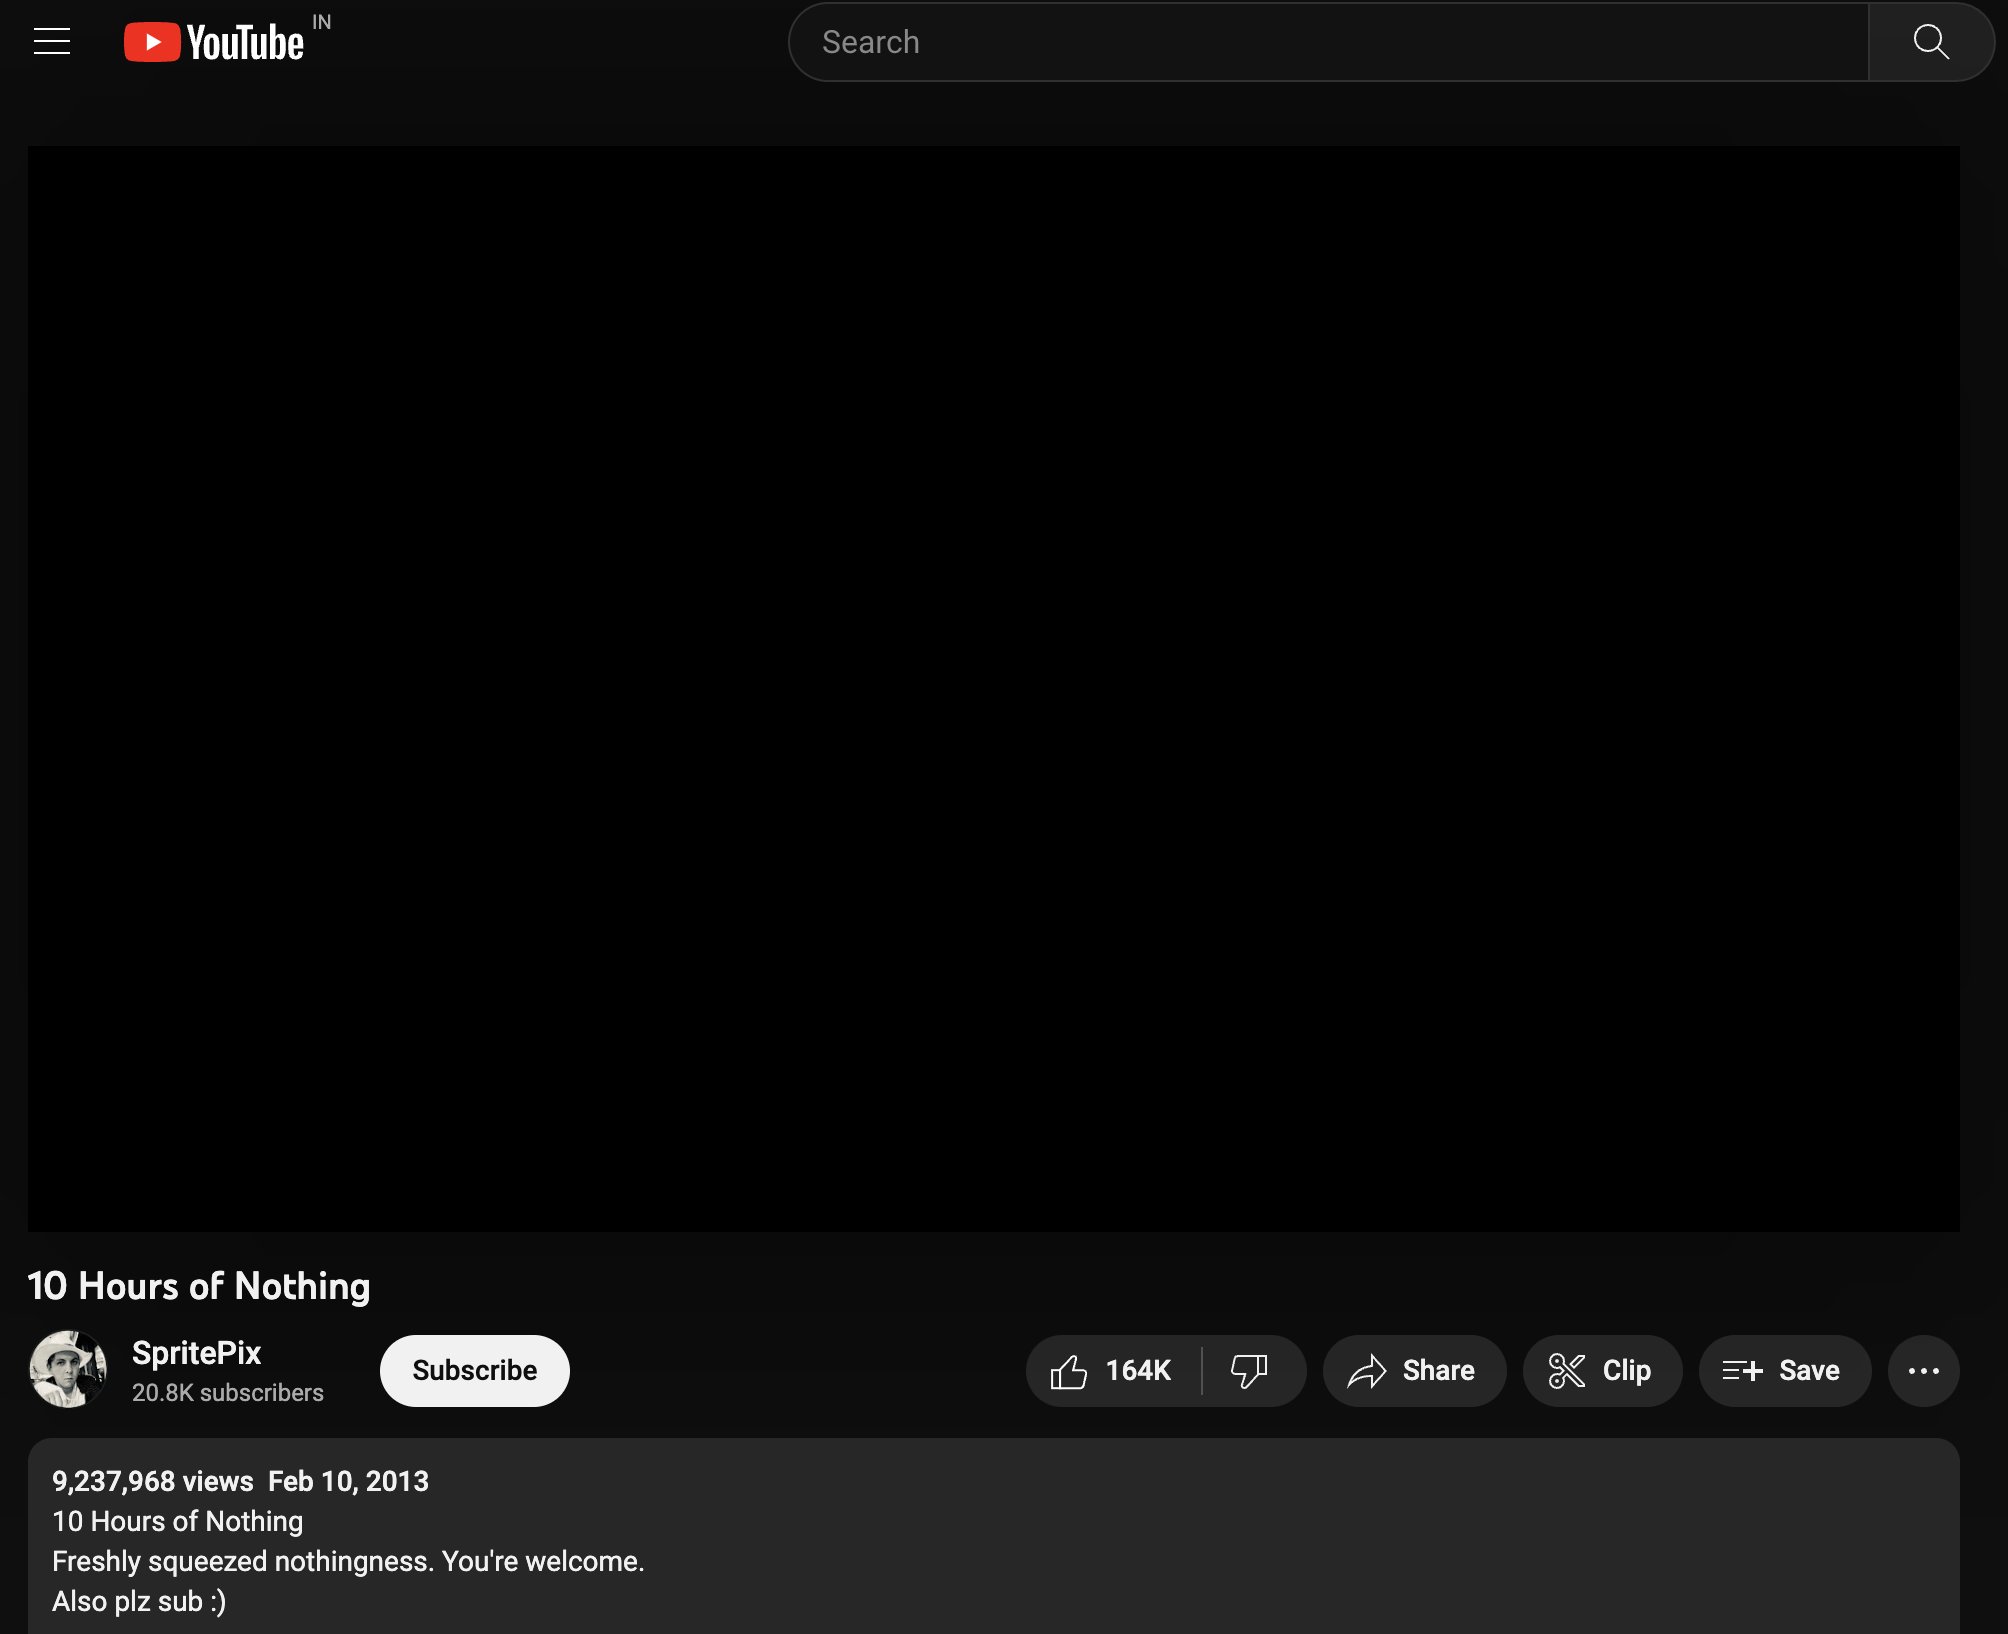Click the search magnifier icon
This screenshot has width=2008, height=1634.
(x=1931, y=41)
